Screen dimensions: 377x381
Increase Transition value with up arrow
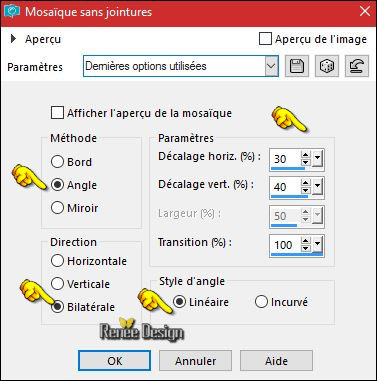[x=305, y=241]
